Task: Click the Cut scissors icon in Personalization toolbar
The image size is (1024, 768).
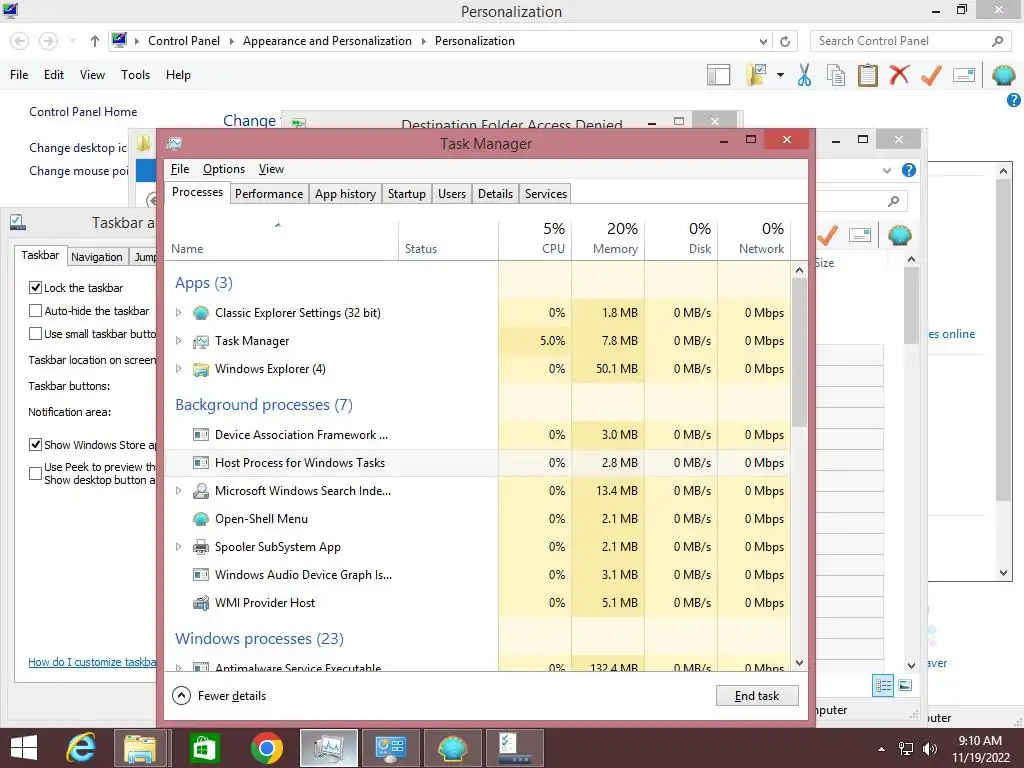Action: click(804, 75)
